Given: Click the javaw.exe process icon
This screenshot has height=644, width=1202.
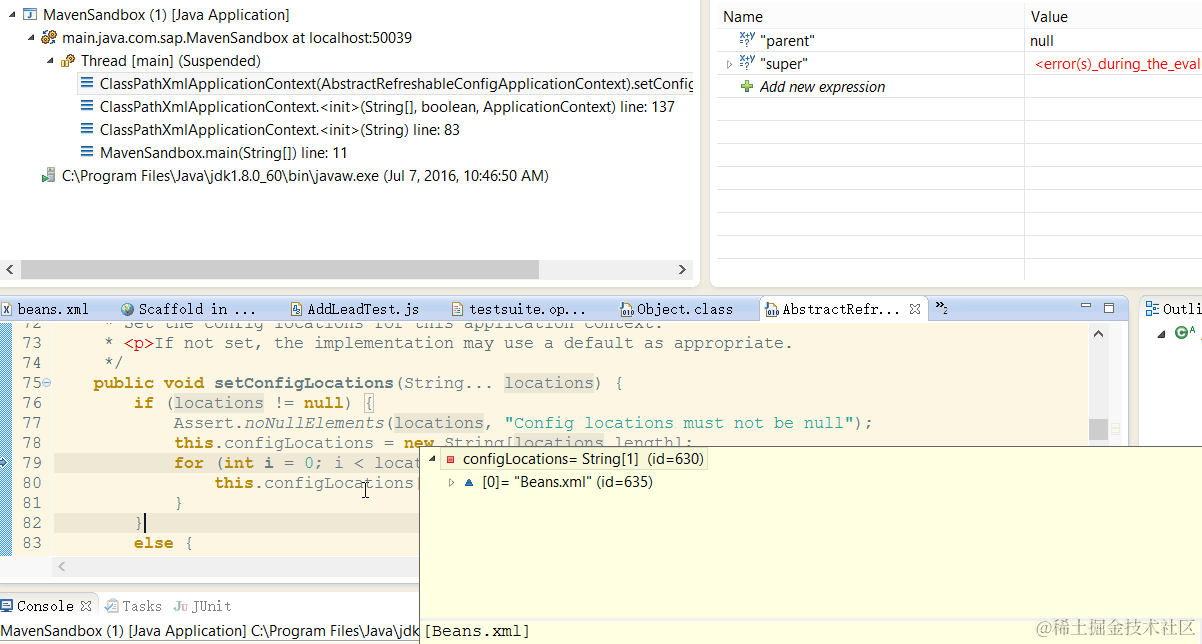Looking at the screenshot, I should (49, 176).
